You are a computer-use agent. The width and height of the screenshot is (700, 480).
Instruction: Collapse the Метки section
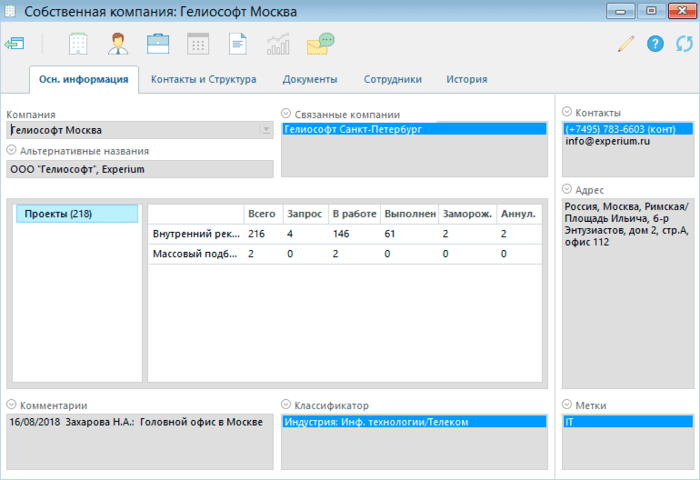point(567,405)
